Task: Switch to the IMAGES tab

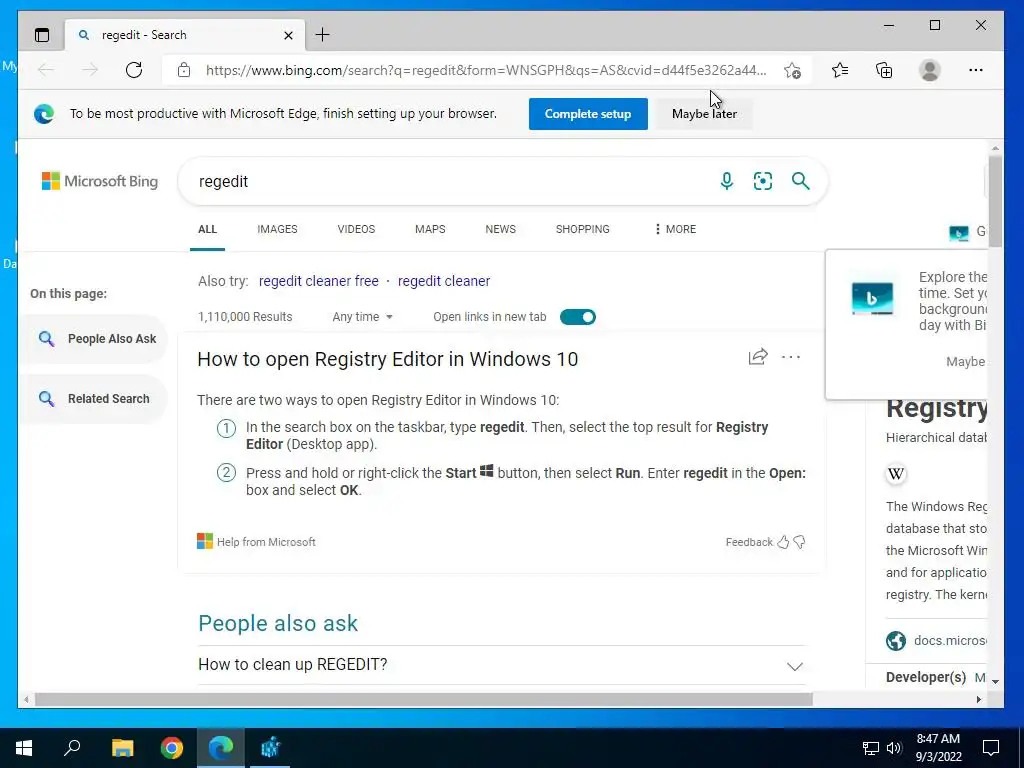Action: point(277,229)
